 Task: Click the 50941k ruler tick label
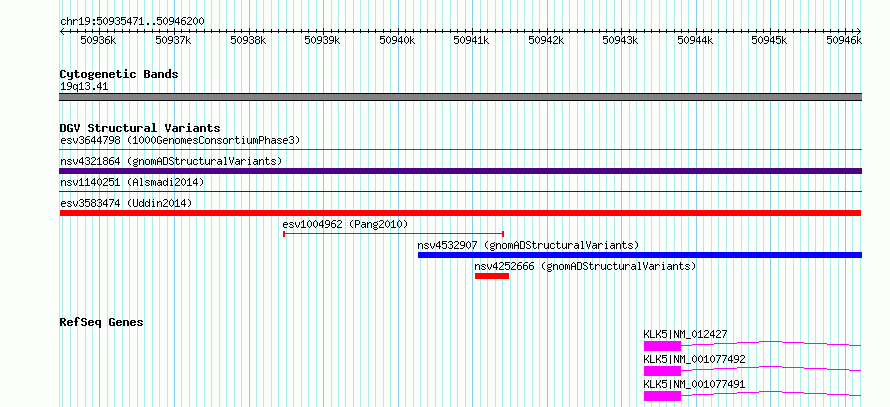click(472, 40)
